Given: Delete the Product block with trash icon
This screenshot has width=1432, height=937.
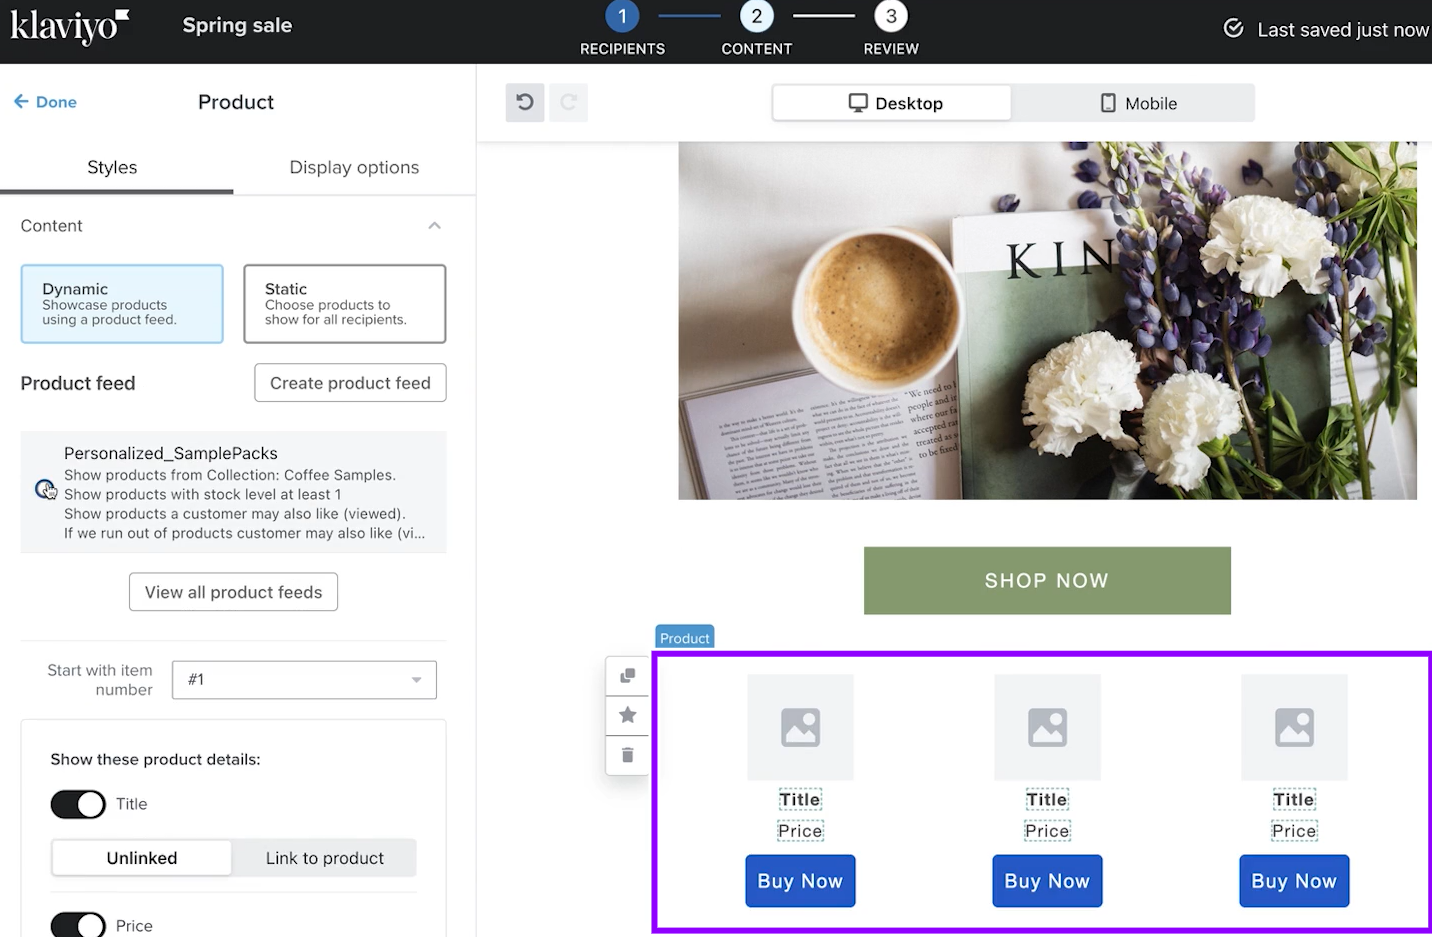Looking at the screenshot, I should [627, 755].
